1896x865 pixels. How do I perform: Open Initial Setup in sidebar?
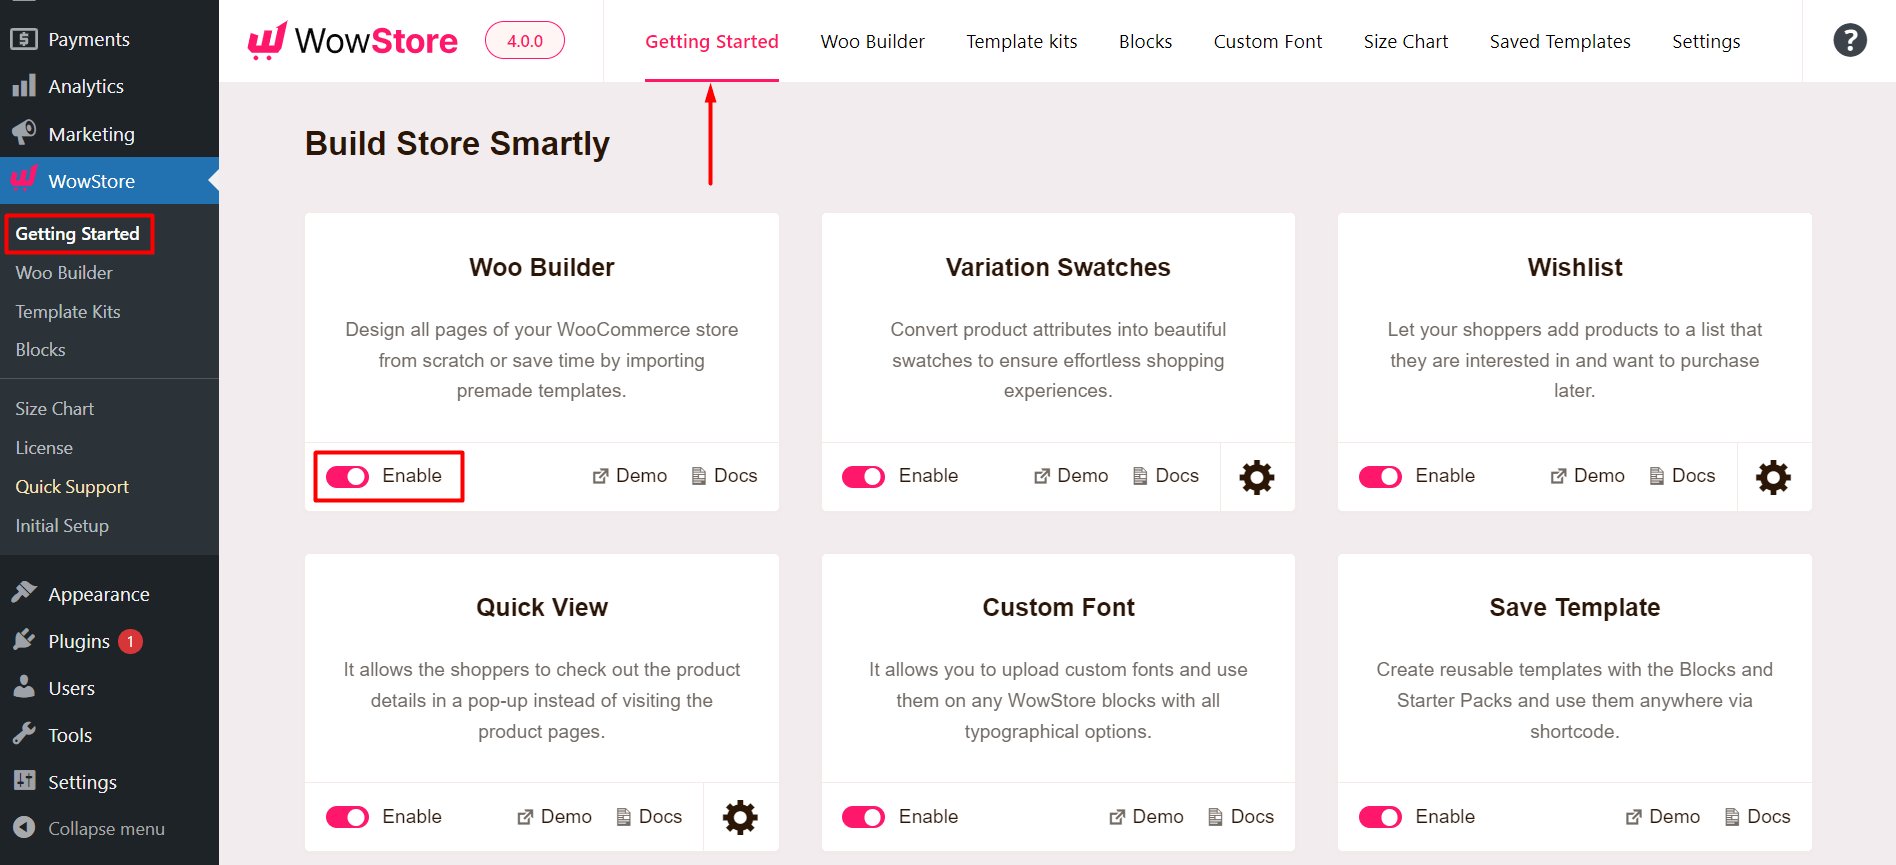tap(62, 526)
